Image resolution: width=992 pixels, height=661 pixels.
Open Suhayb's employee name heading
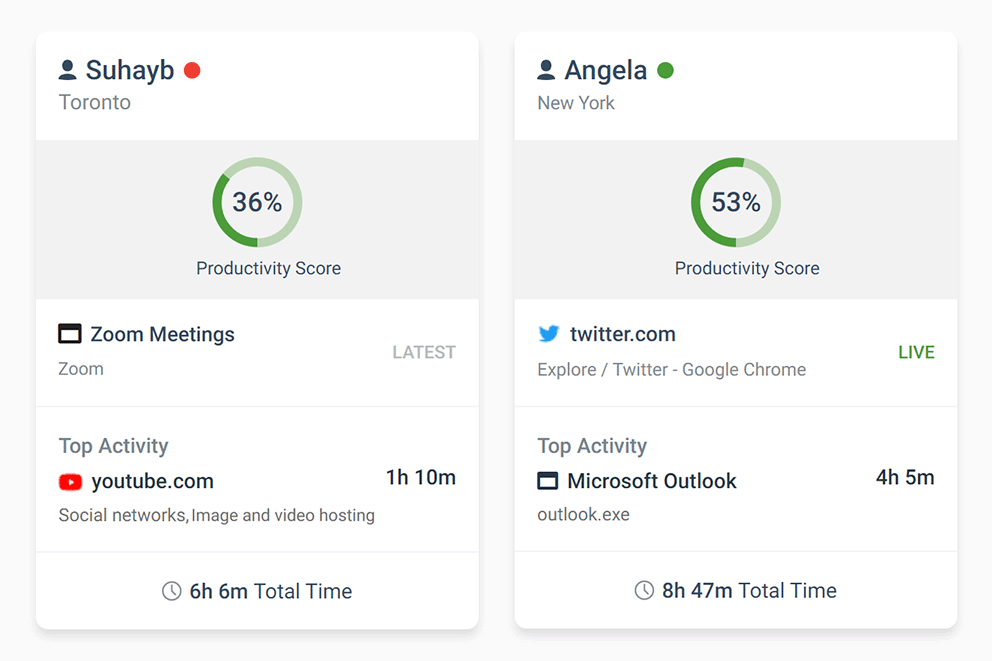coord(130,70)
